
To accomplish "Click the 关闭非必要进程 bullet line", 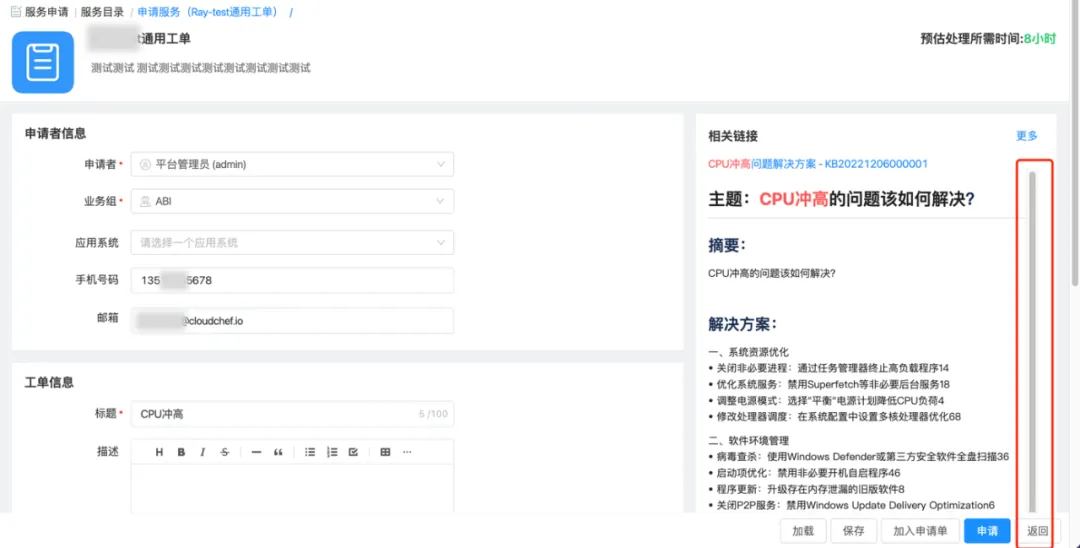I will [829, 368].
